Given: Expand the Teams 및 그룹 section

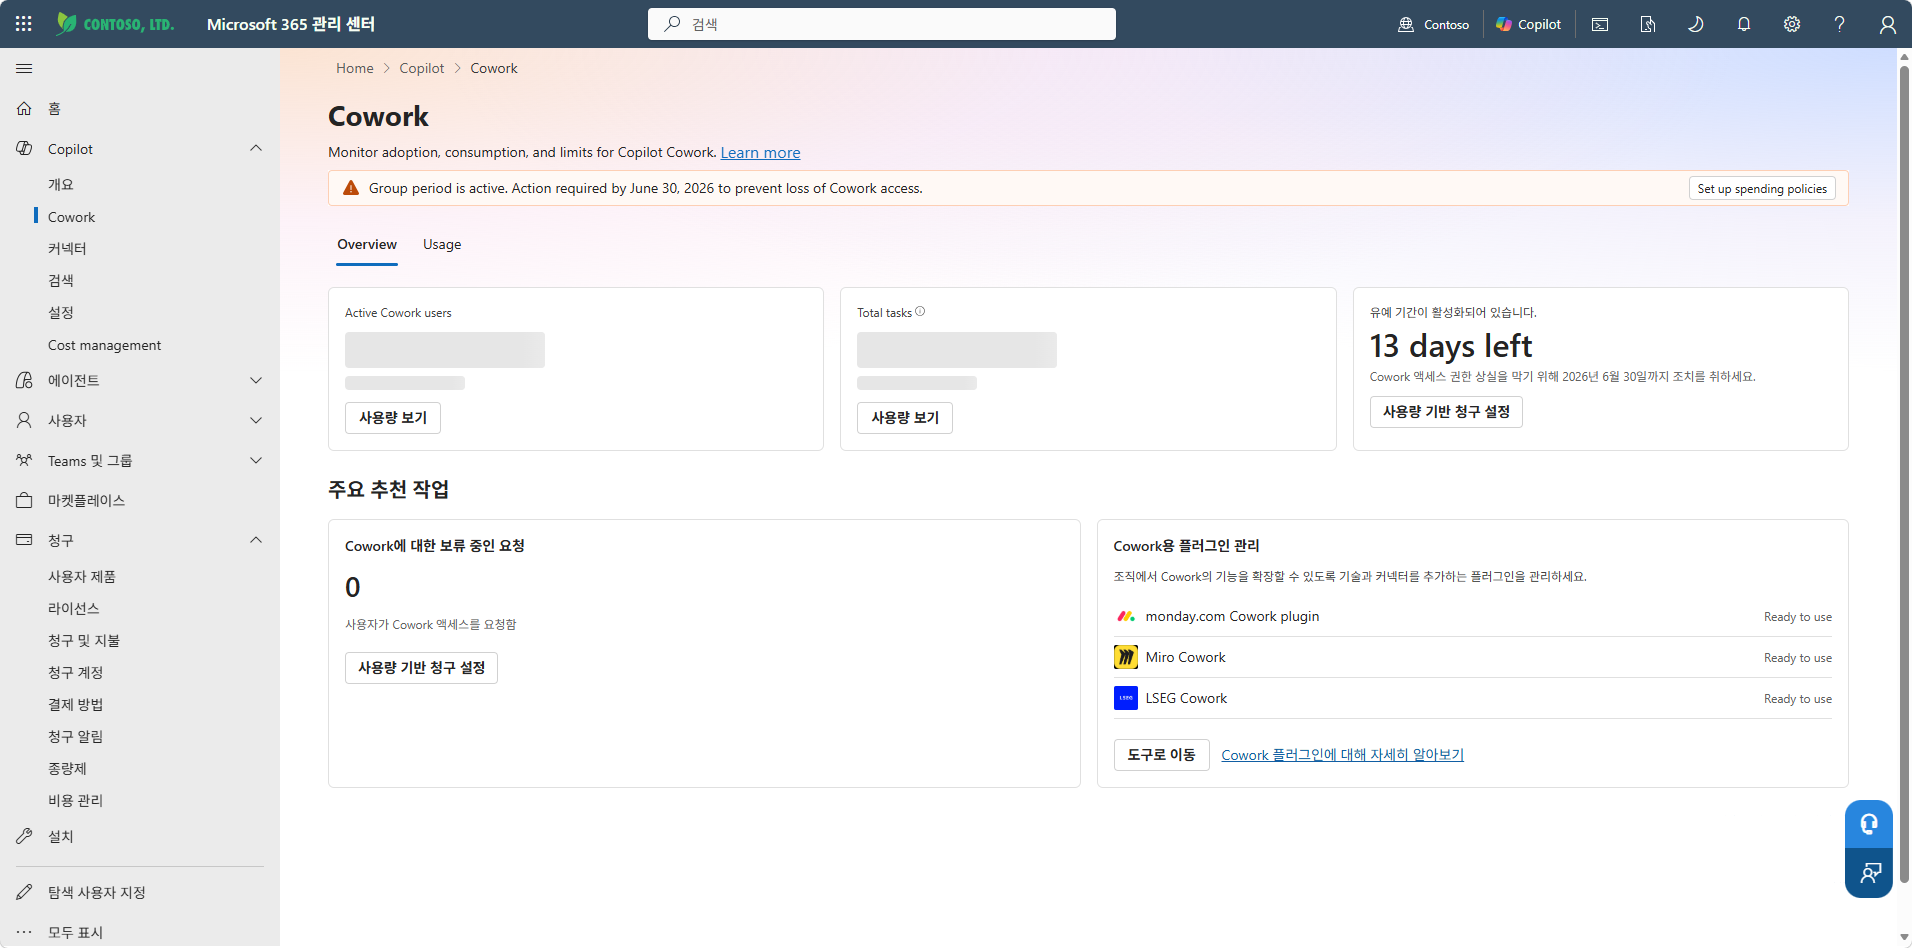Looking at the screenshot, I should pyautogui.click(x=256, y=460).
